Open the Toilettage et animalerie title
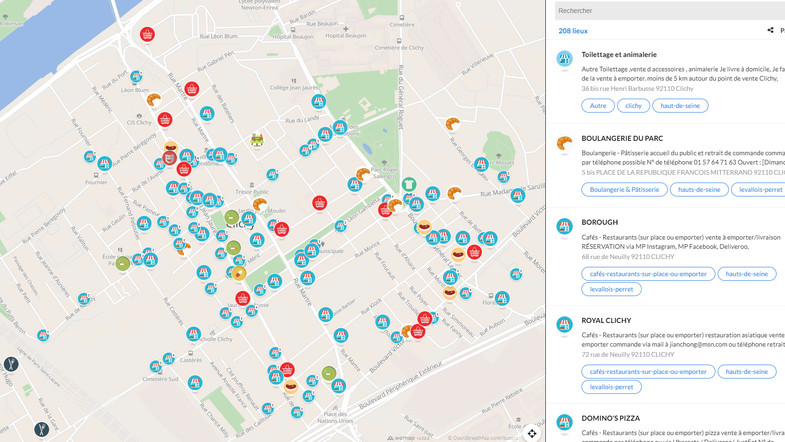 [x=619, y=55]
